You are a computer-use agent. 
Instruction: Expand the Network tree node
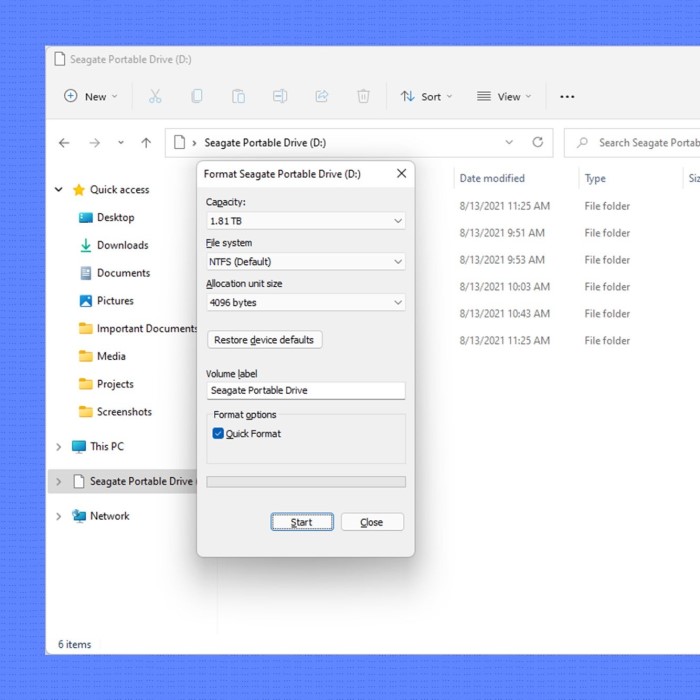click(58, 516)
